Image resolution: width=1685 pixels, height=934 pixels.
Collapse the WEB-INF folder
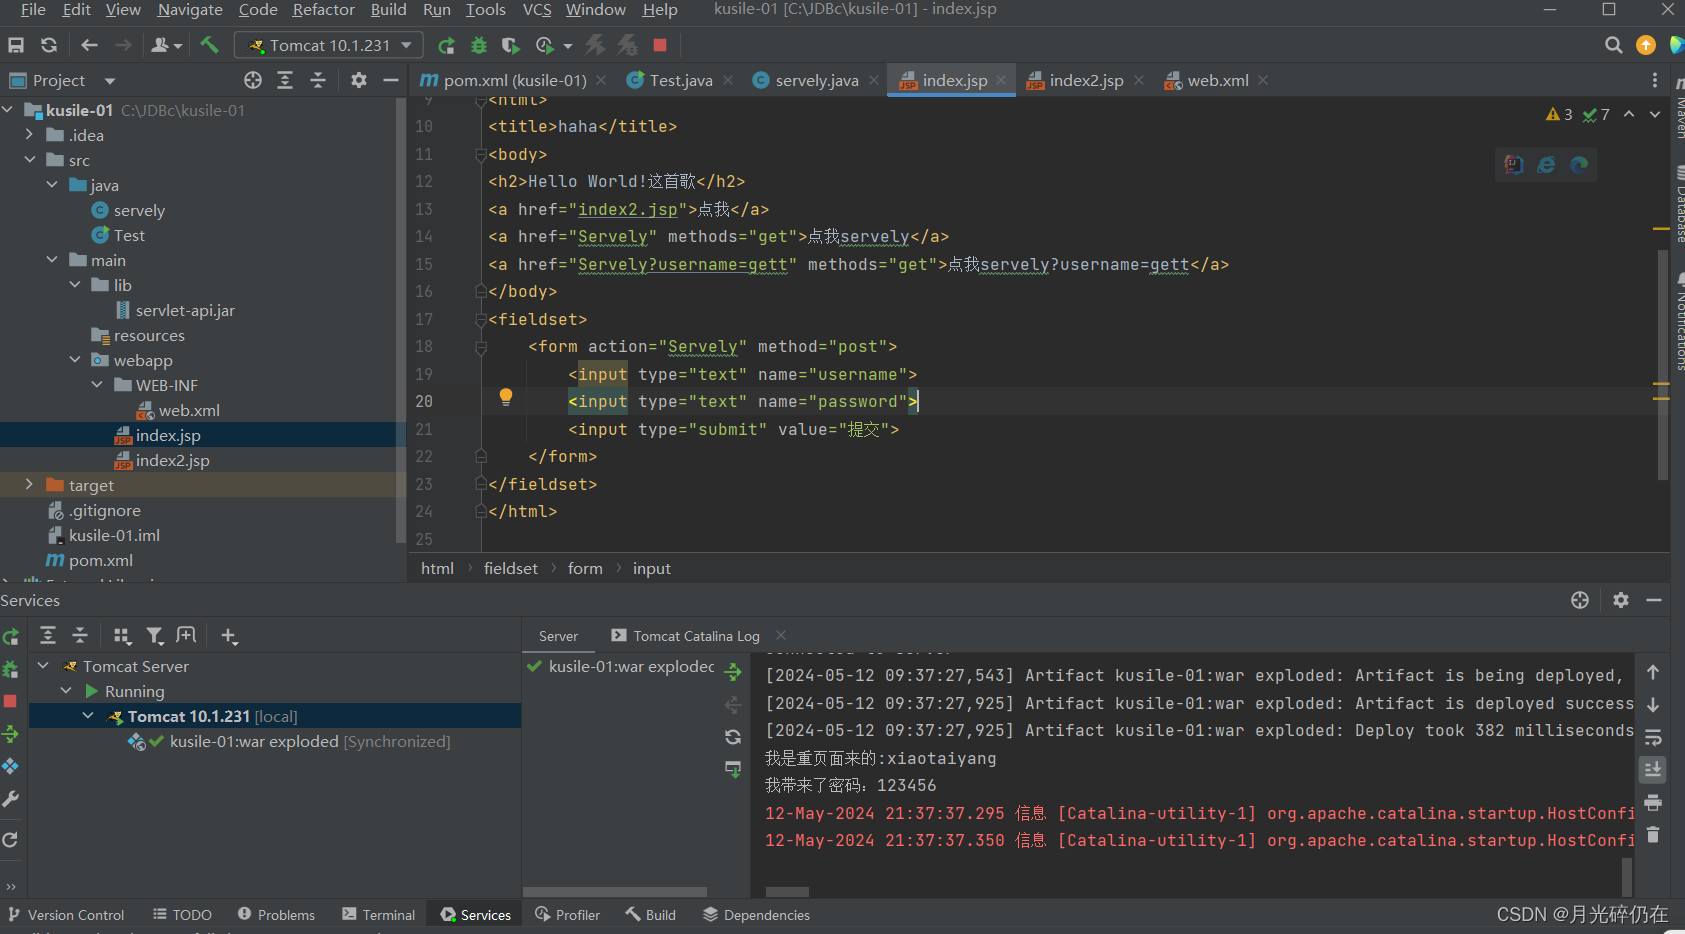click(97, 385)
